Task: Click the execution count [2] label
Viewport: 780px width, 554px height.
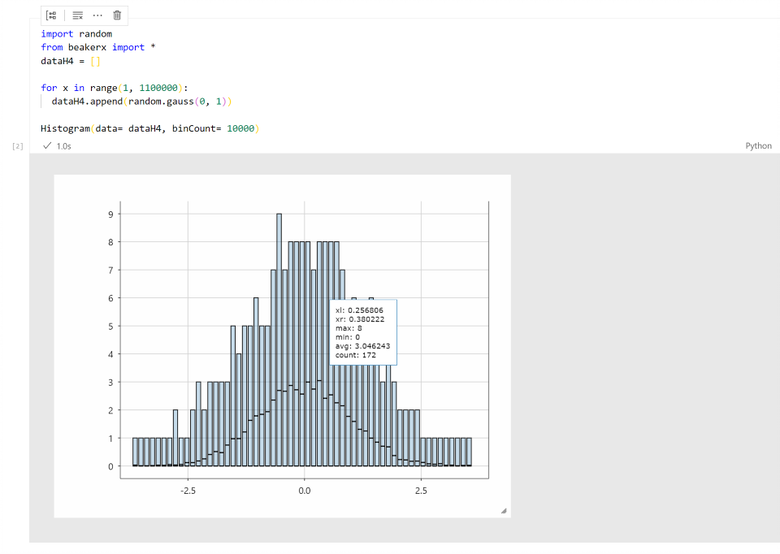Action: click(x=18, y=146)
